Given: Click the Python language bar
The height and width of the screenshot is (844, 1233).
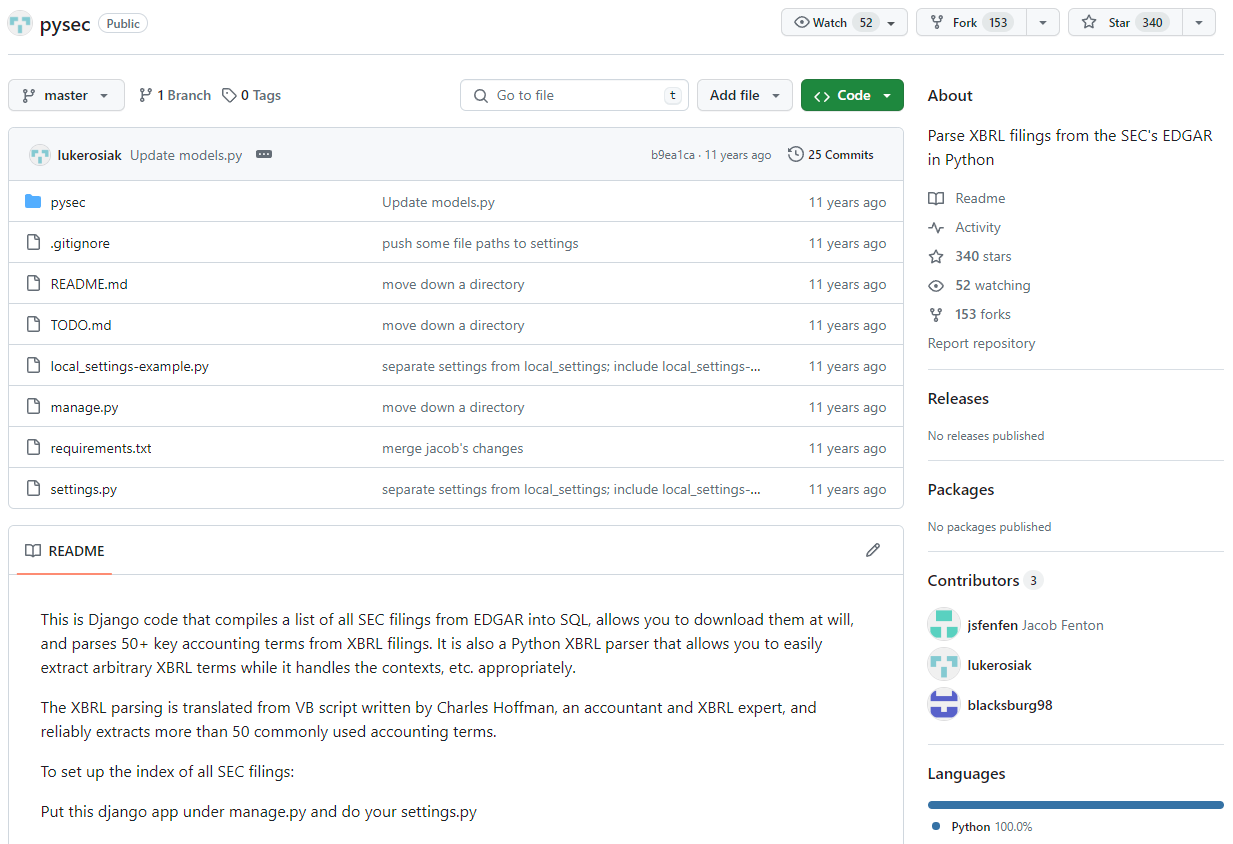Looking at the screenshot, I should 1076,804.
